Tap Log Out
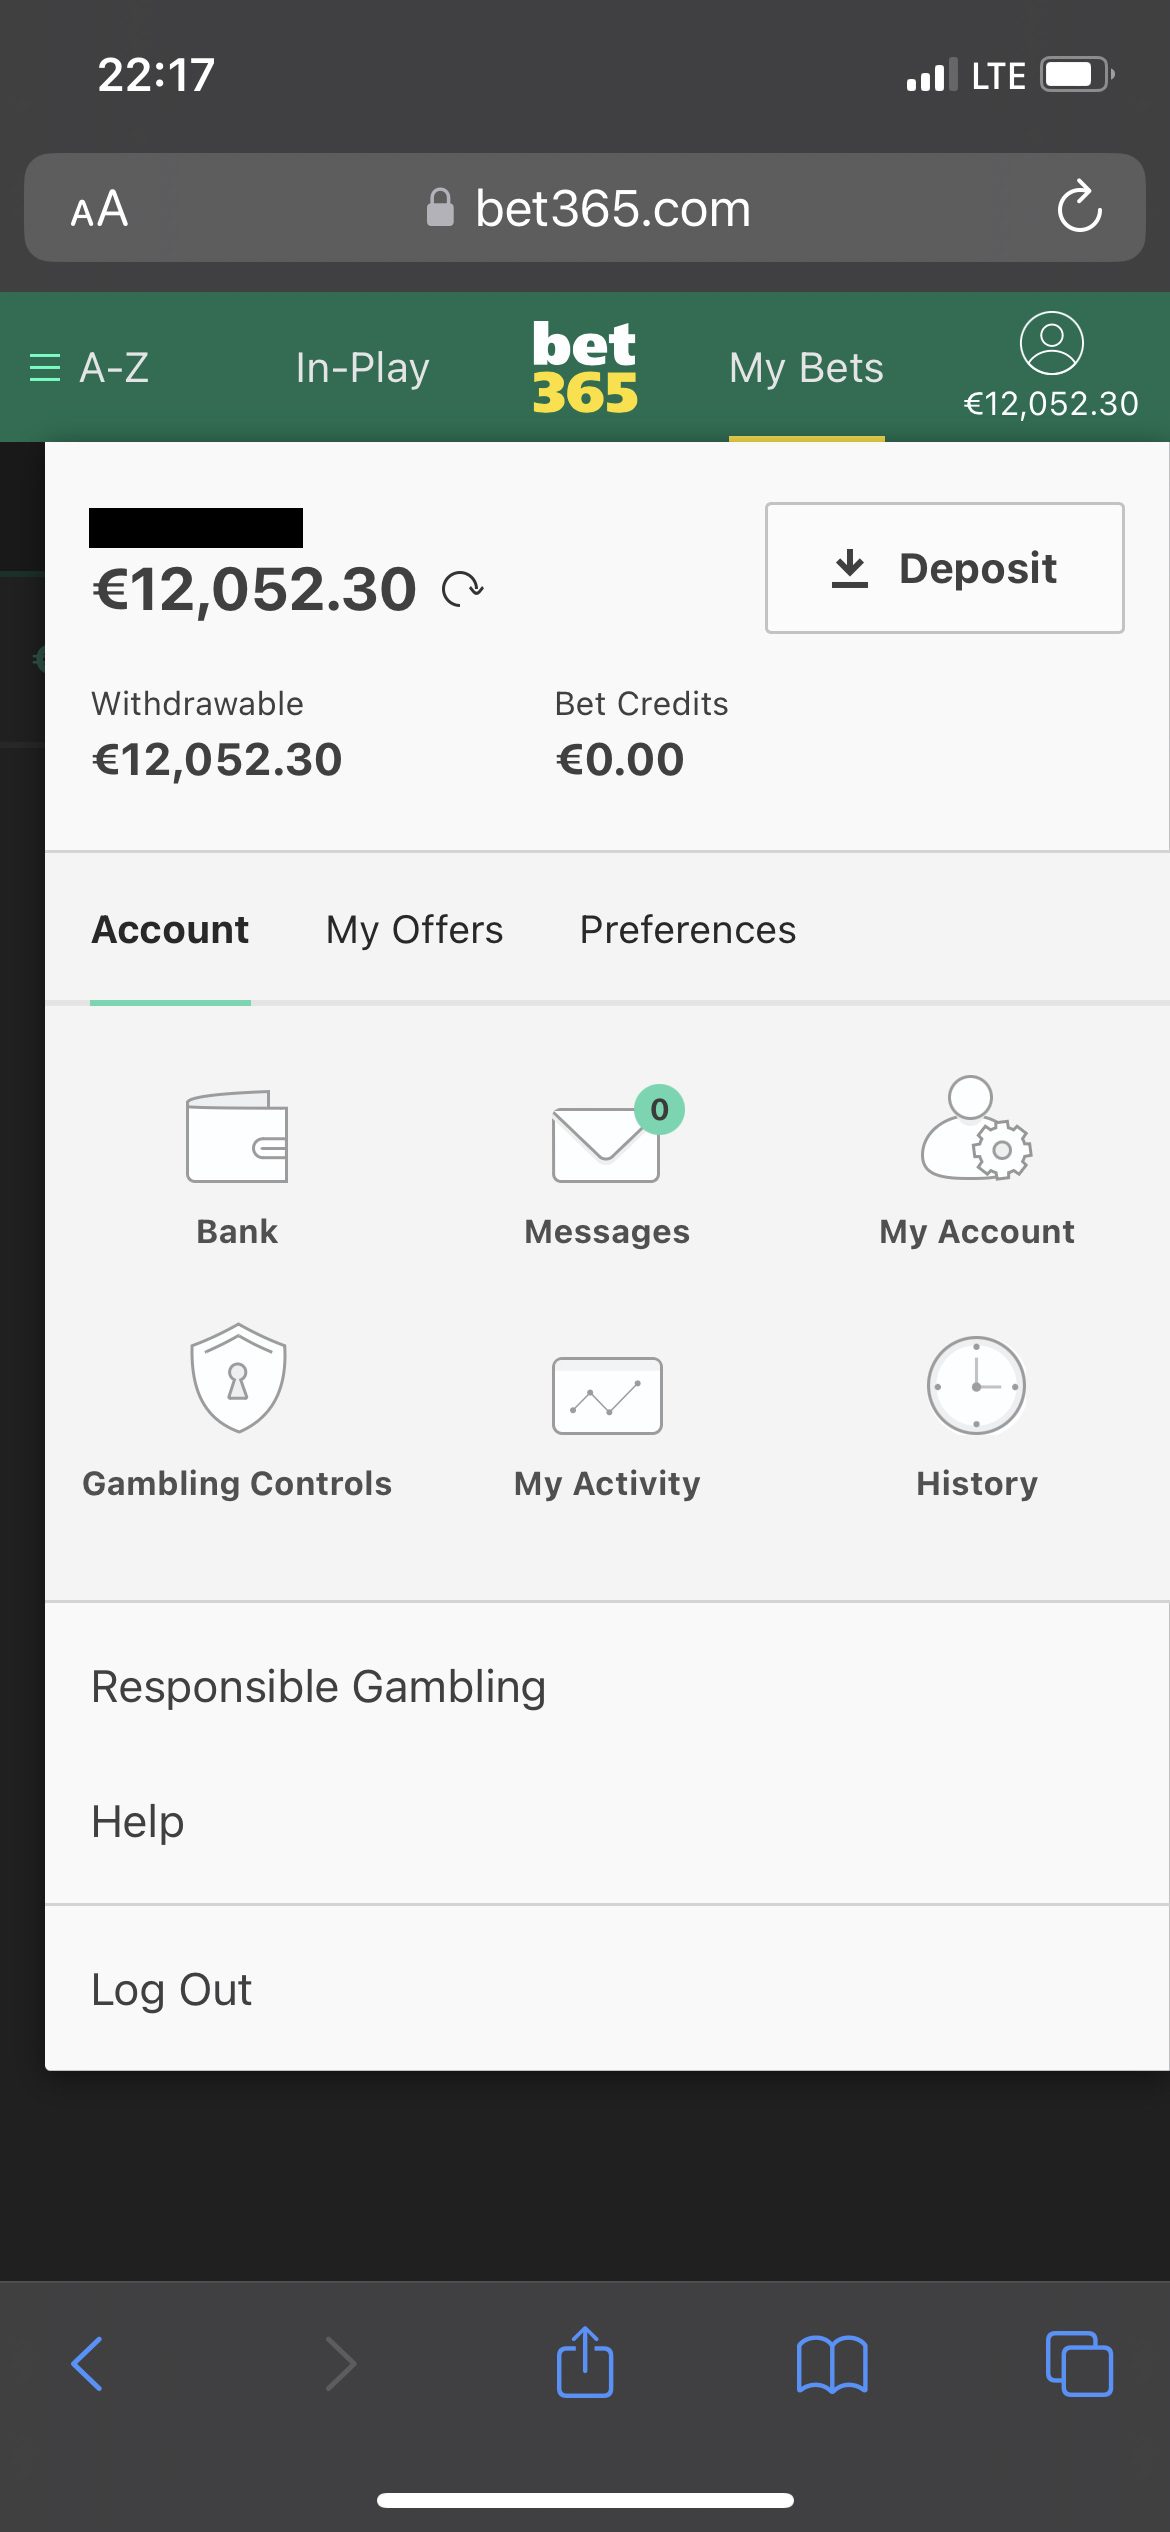 click(x=172, y=1989)
